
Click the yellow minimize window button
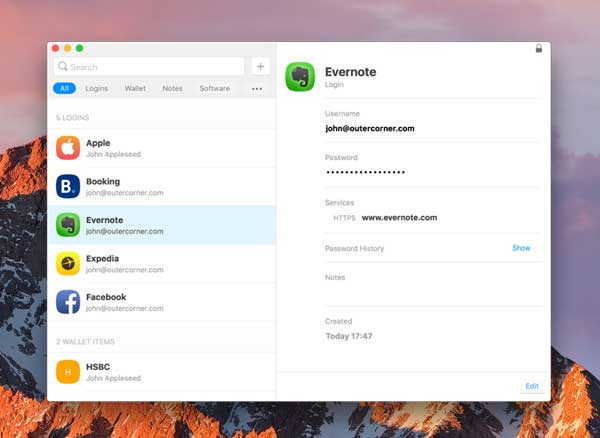[67, 48]
